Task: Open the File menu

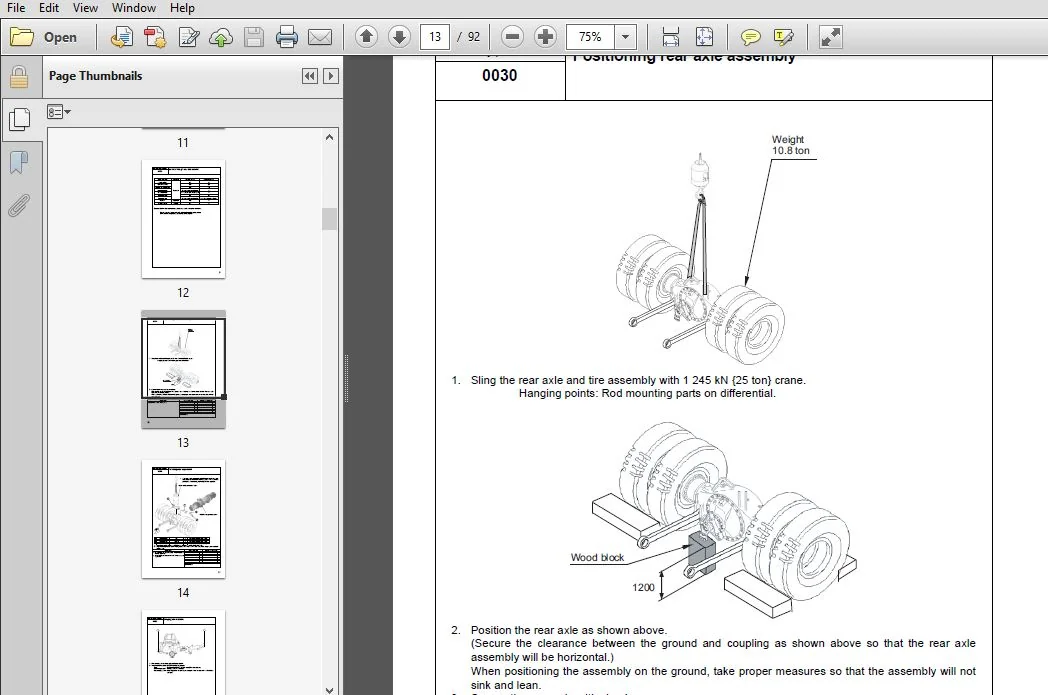Action: (15, 8)
